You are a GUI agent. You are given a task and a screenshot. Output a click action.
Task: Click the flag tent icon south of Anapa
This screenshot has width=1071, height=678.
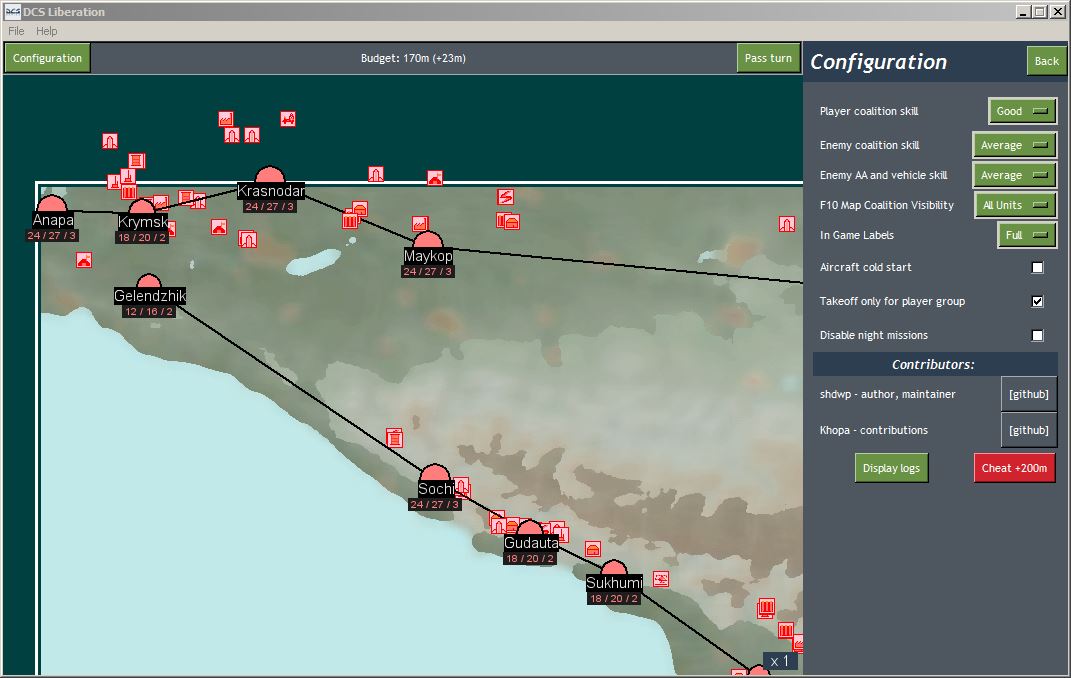pos(83,260)
